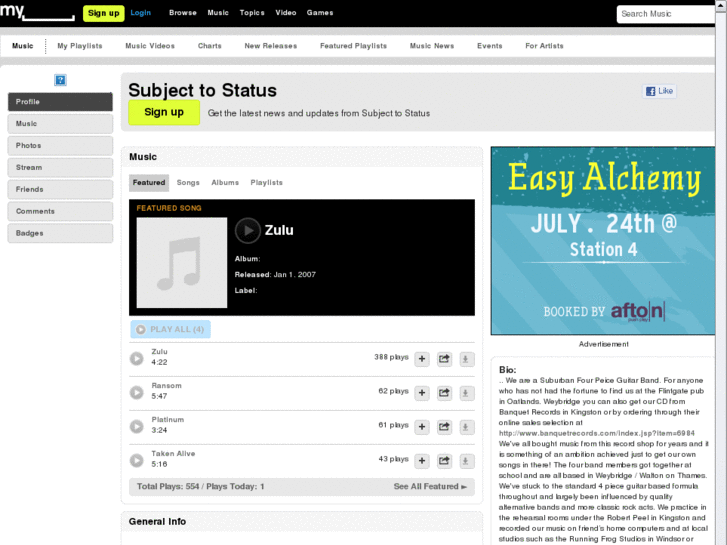Click the featured song album art placeholder

pyautogui.click(x=182, y=263)
